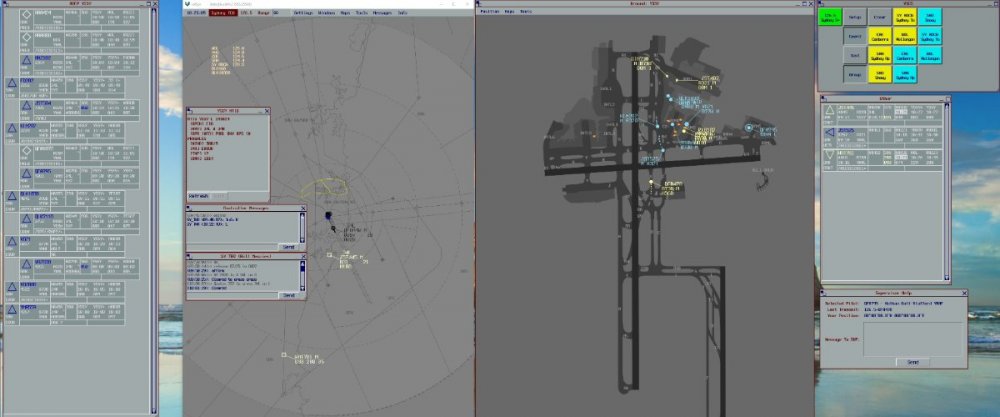This screenshot has height=417, width=1000.
Task: Click the blue aircraft symbol on radar center
Action: pyautogui.click(x=328, y=216)
